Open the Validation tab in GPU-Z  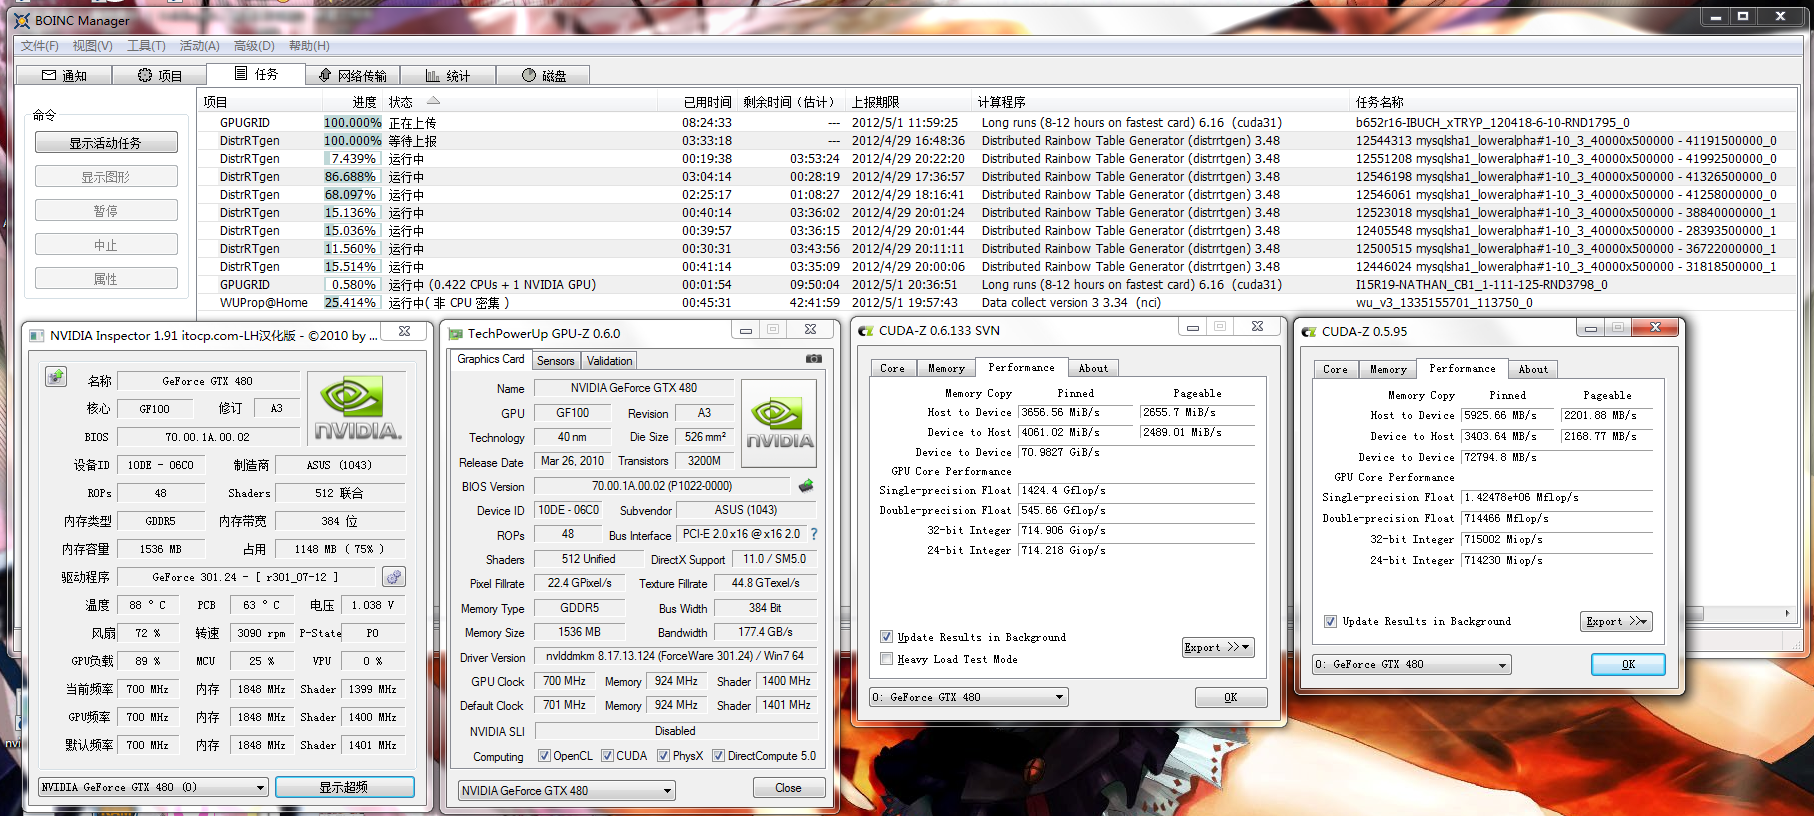pyautogui.click(x=609, y=361)
